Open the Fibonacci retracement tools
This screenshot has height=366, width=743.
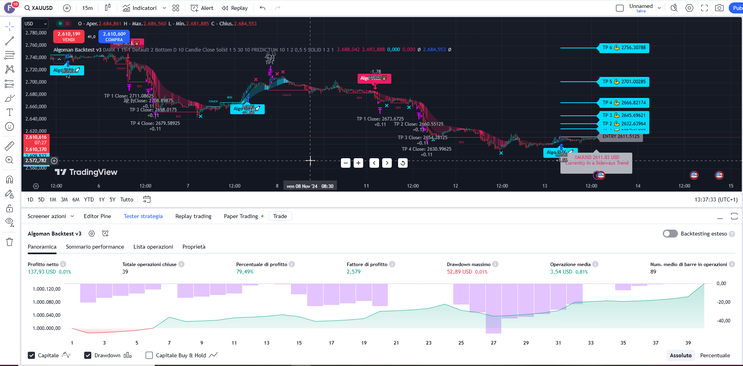click(x=9, y=55)
